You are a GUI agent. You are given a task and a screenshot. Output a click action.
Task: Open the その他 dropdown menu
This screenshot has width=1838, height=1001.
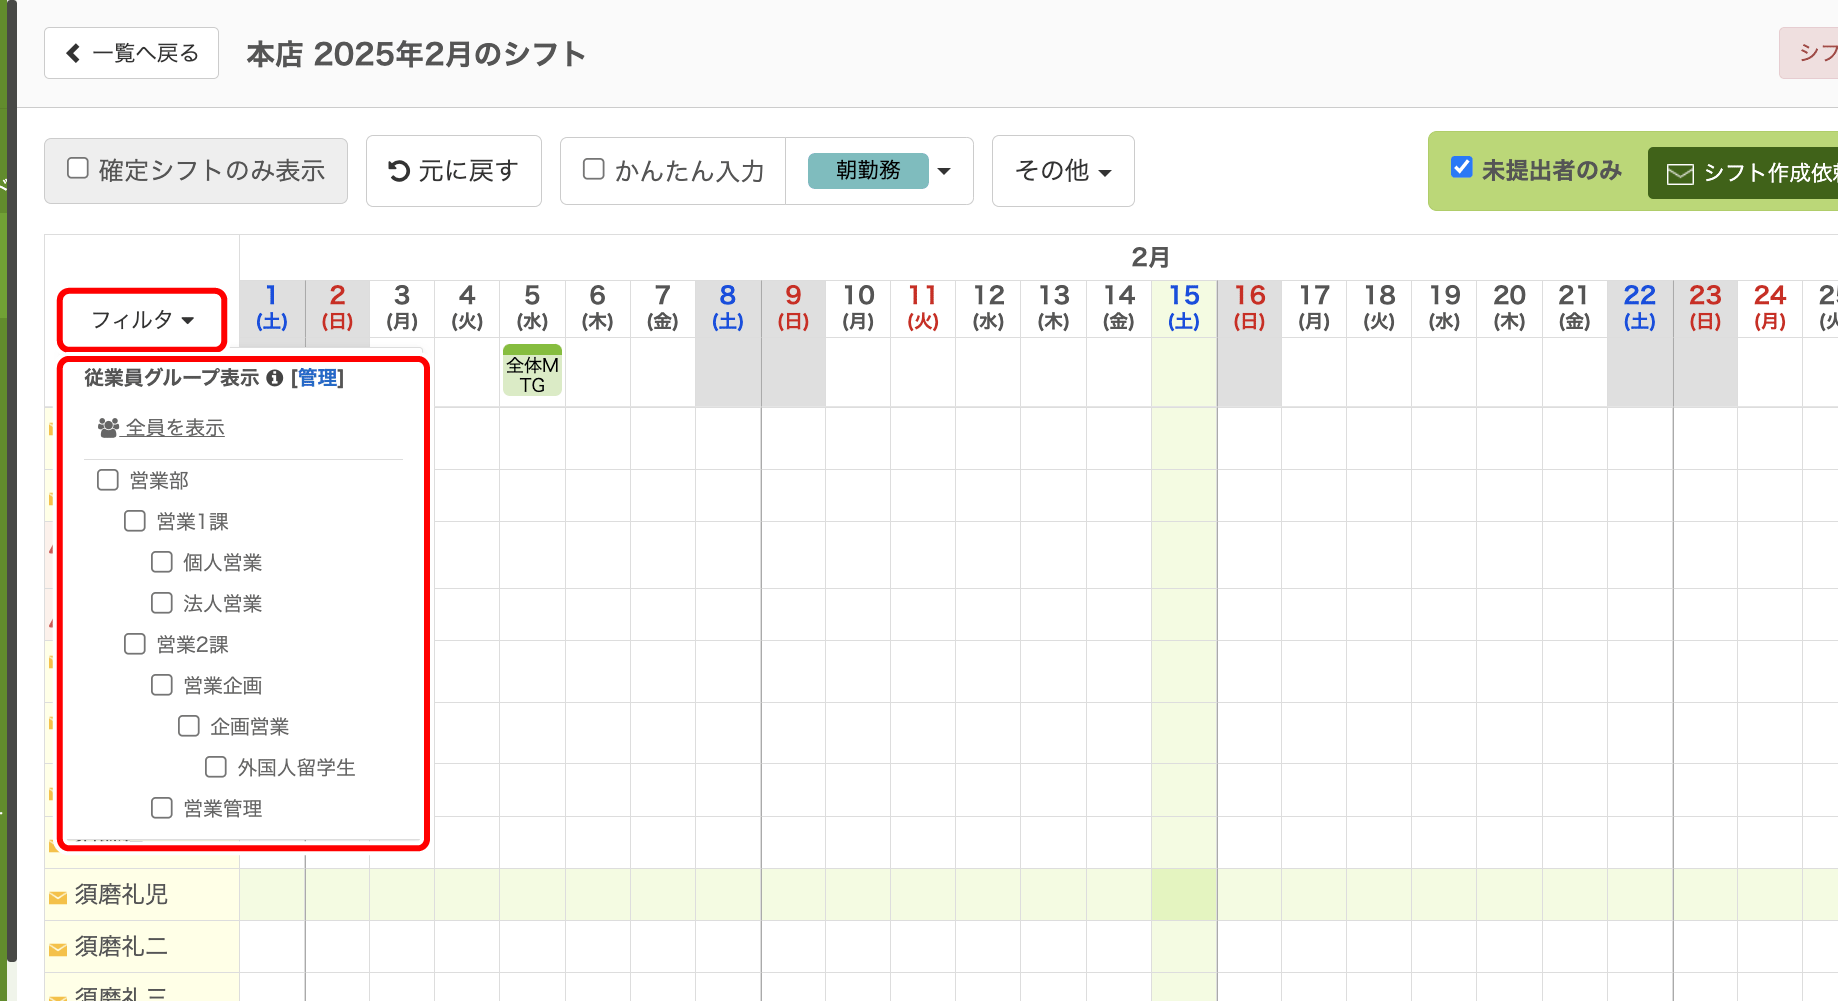pyautogui.click(x=1063, y=171)
